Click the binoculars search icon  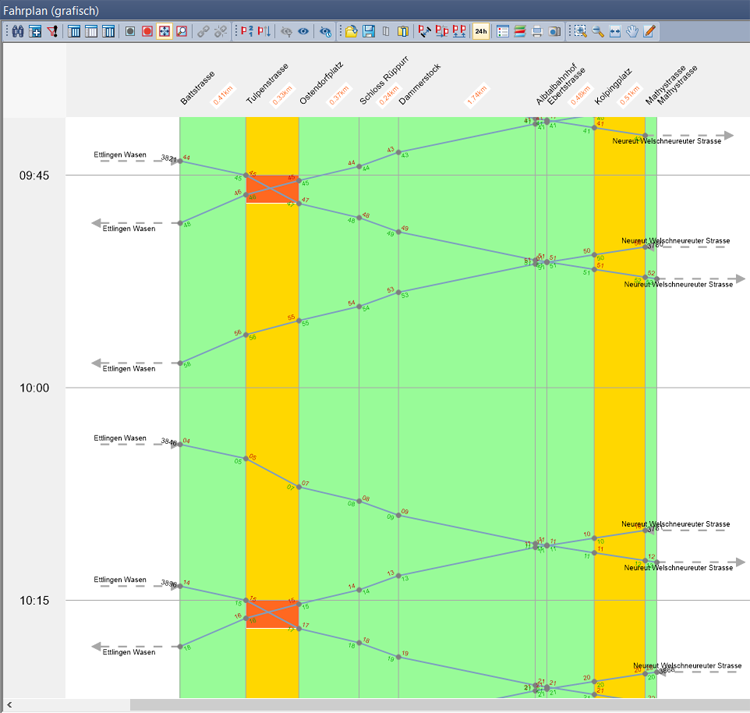[15, 32]
